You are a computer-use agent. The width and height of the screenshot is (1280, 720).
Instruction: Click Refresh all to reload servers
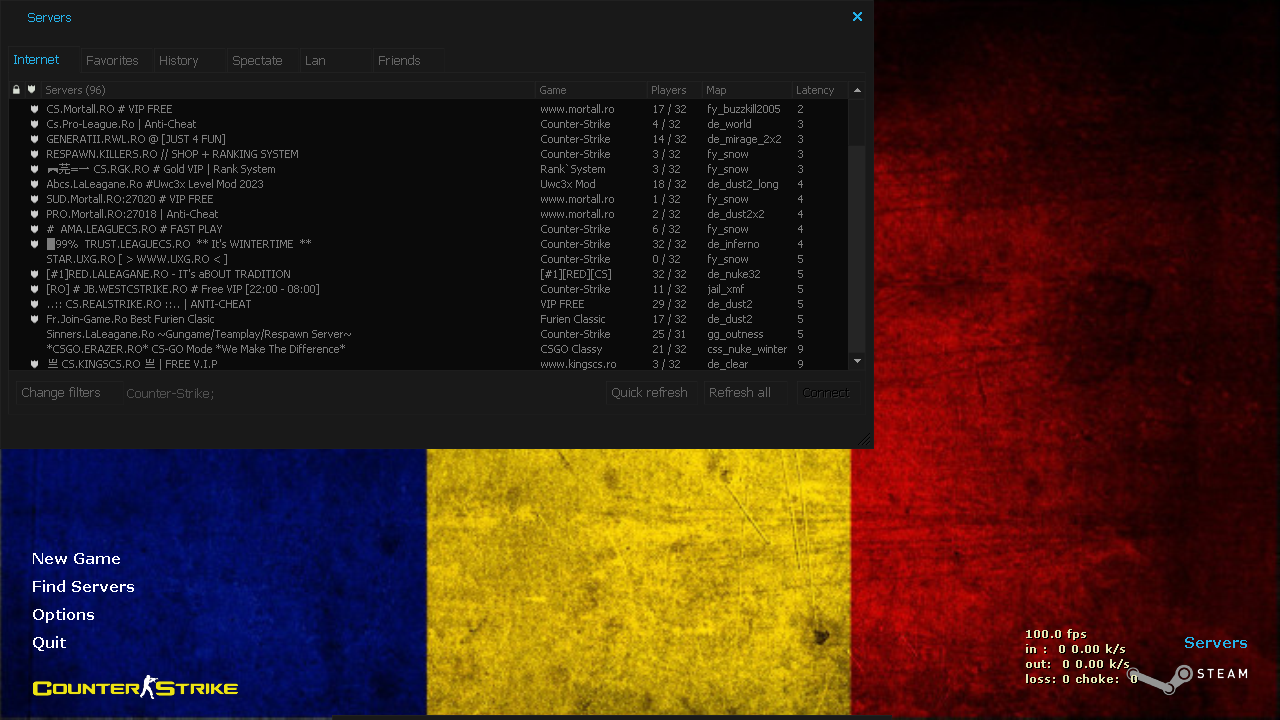point(740,392)
